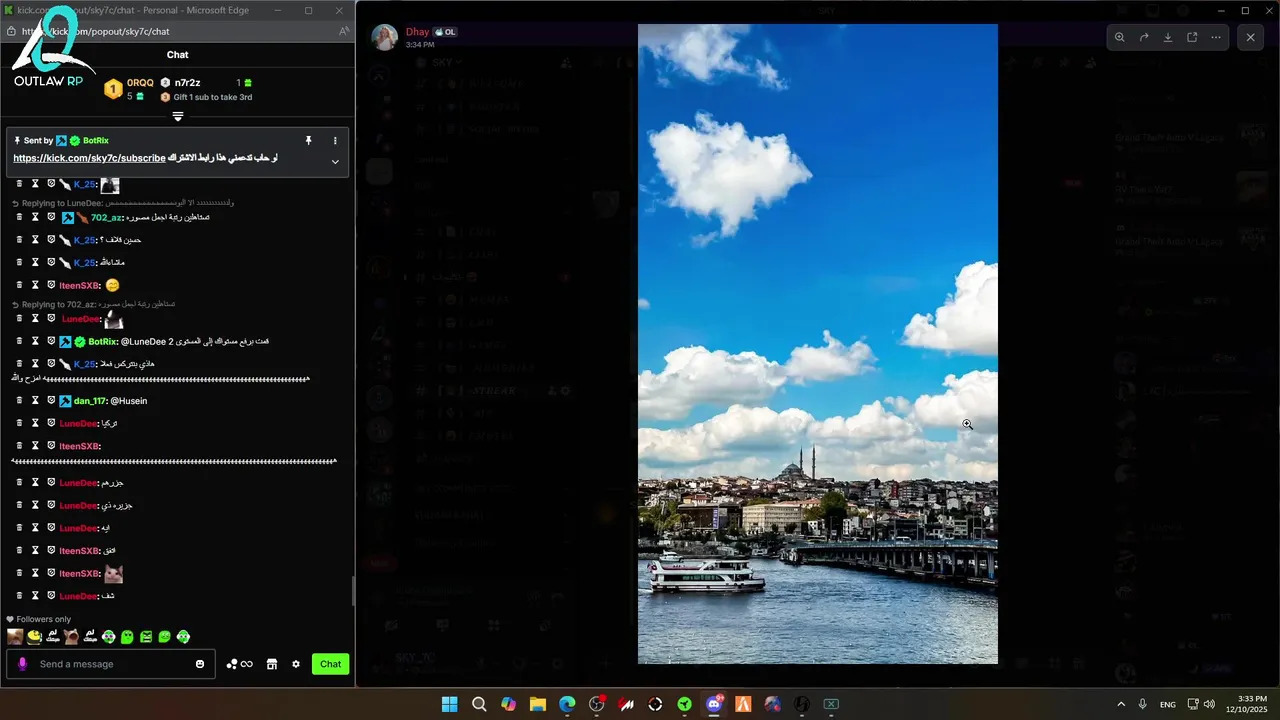Open the kick.com/sky7c/subscribe link

(89, 158)
